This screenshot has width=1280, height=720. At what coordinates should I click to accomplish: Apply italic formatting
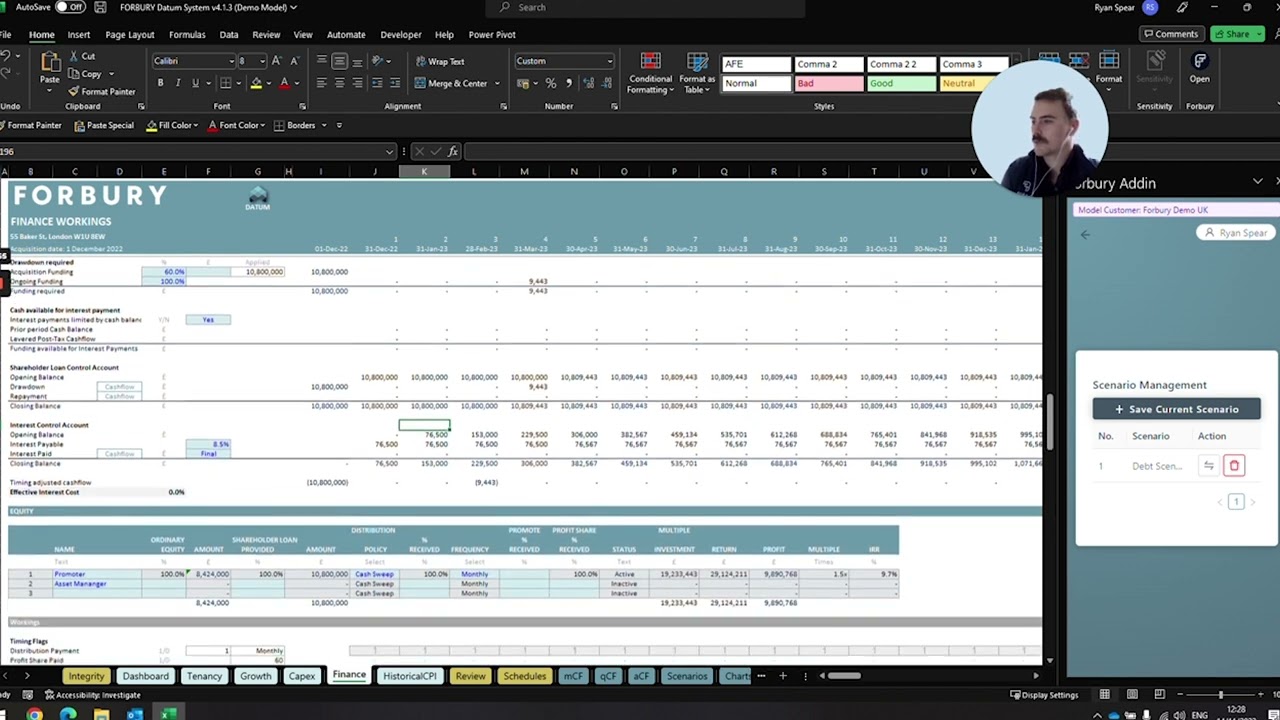[x=177, y=83]
